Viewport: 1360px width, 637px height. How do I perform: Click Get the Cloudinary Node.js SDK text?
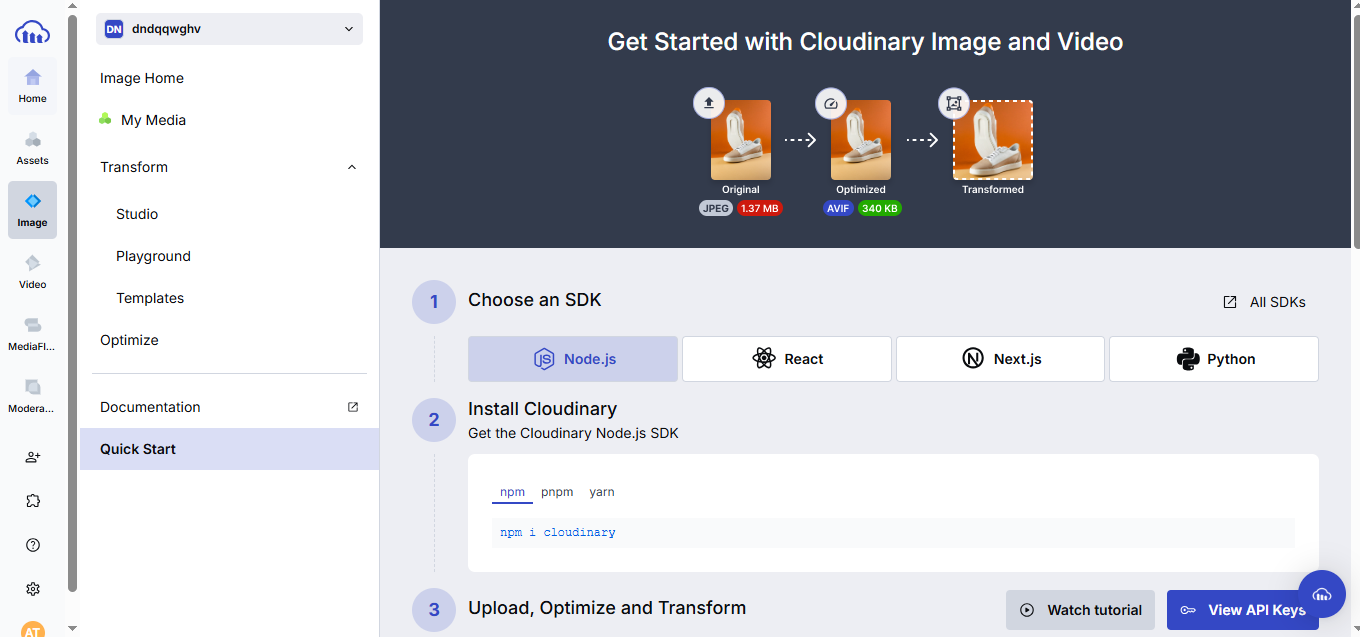(573, 433)
